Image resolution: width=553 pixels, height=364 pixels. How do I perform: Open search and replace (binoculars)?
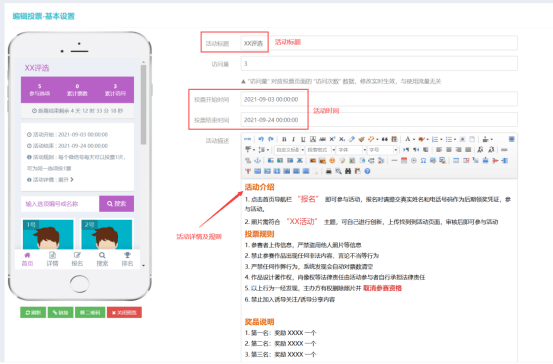348,171
